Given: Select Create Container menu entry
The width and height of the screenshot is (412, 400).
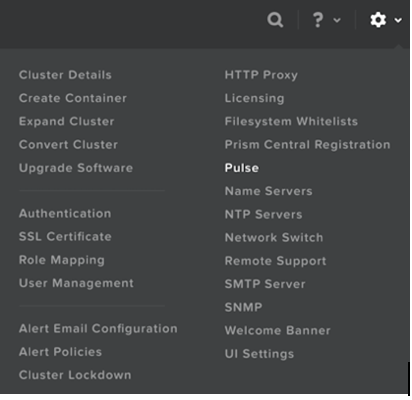Looking at the screenshot, I should (x=73, y=98).
